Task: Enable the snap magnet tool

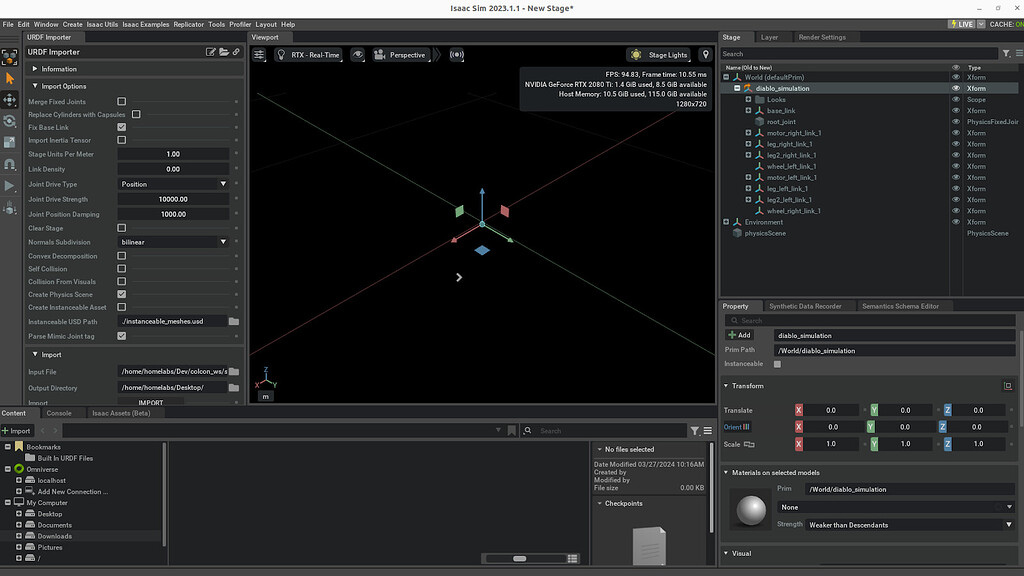Action: [10, 164]
